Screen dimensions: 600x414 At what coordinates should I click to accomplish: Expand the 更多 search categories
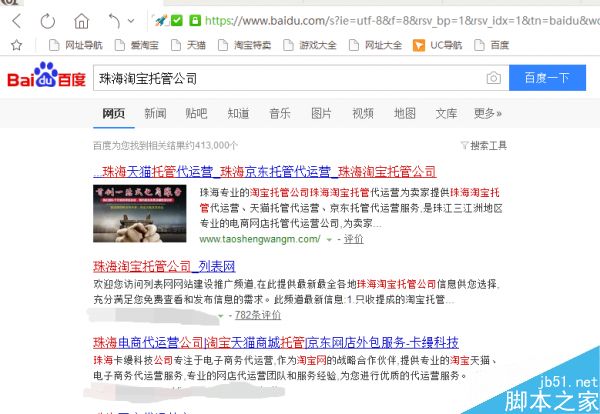[487, 113]
